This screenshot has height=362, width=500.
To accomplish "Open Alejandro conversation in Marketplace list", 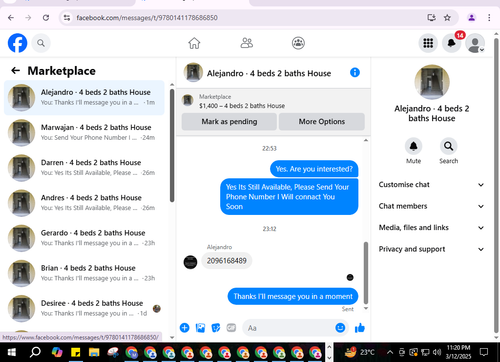I will pos(84,98).
